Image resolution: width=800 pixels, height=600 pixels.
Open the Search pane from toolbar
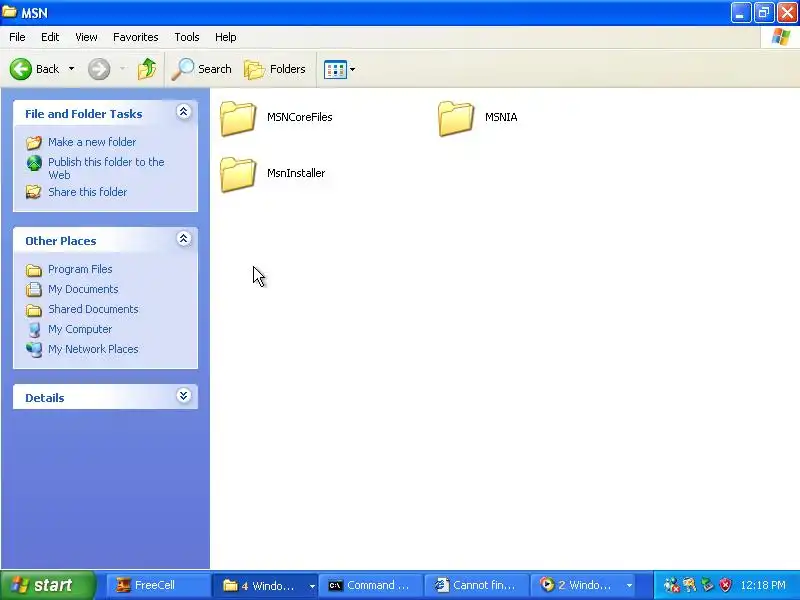pos(202,69)
